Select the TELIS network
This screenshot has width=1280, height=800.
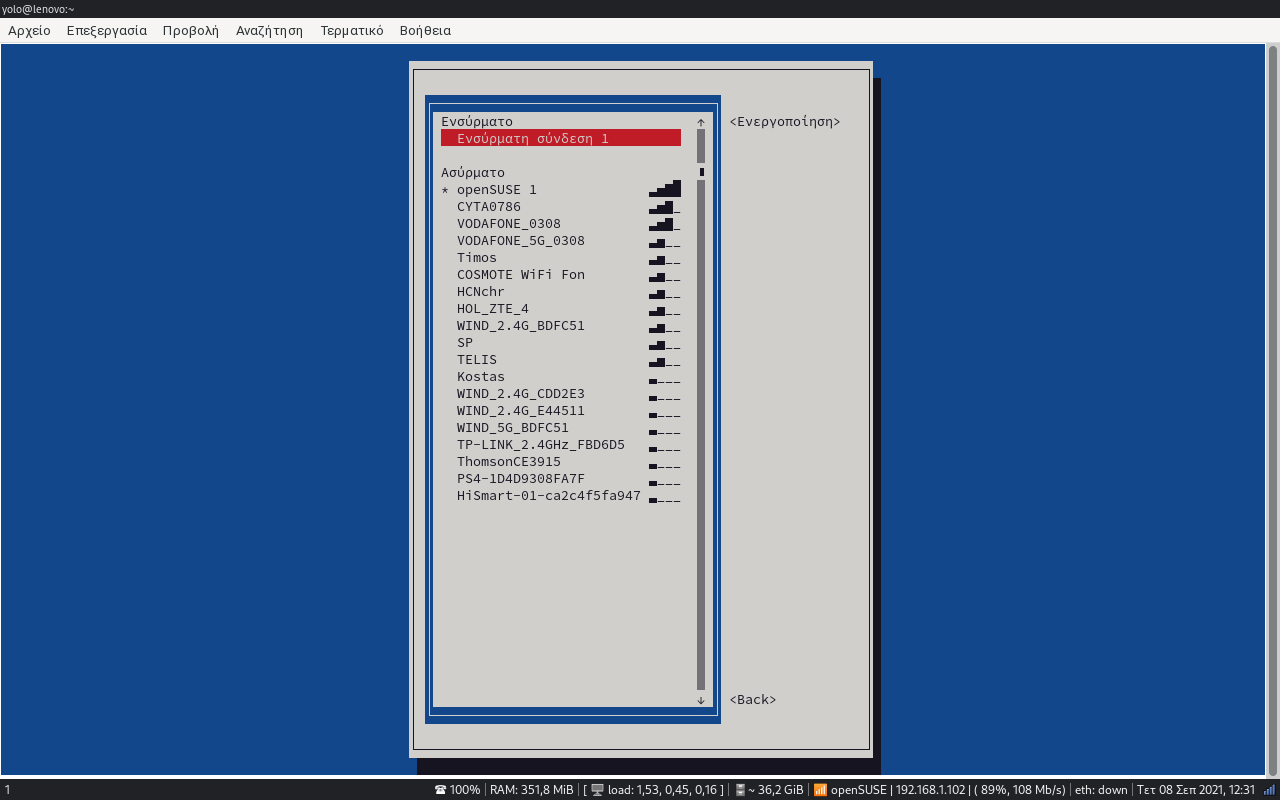tap(561, 359)
